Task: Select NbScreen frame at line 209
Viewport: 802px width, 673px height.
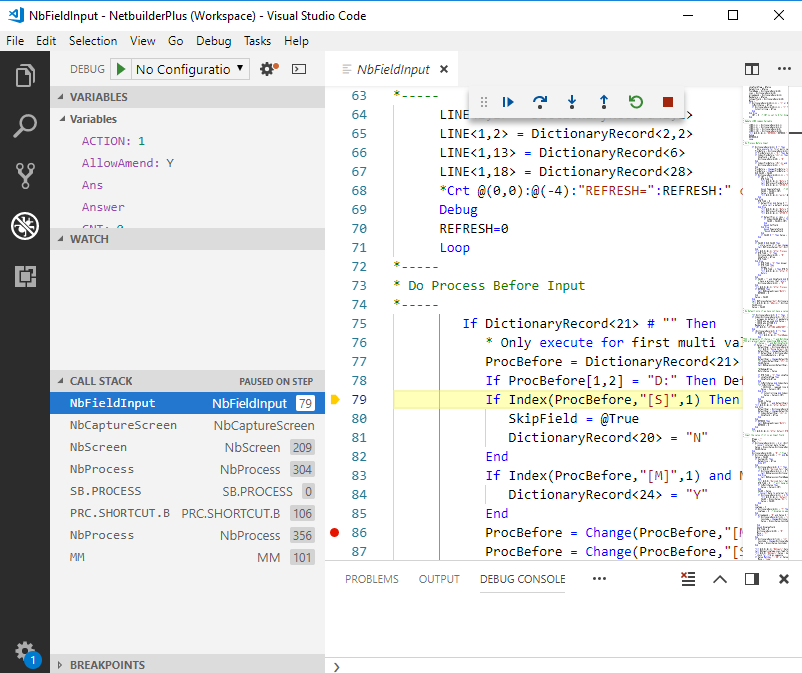Action: pos(187,447)
